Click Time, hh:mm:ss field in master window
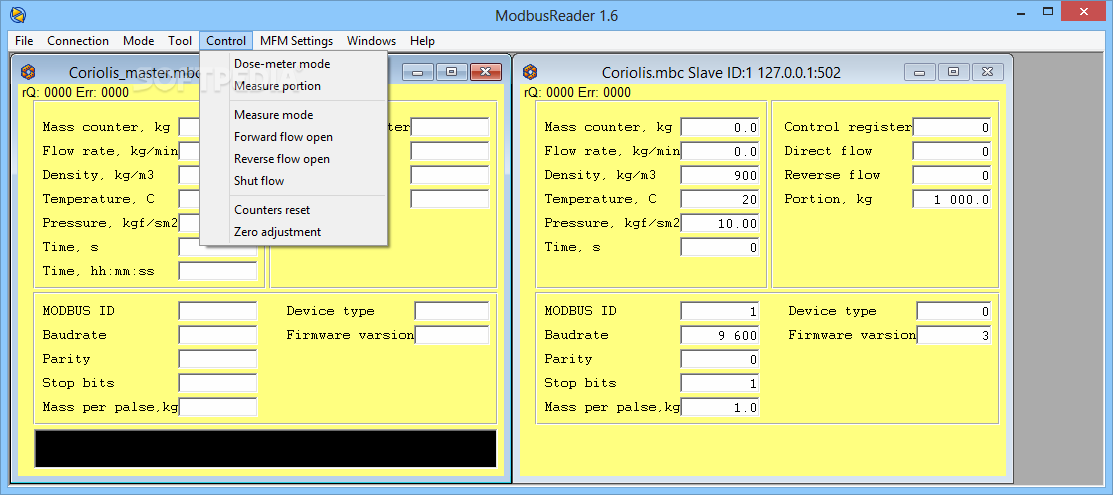 (218, 271)
